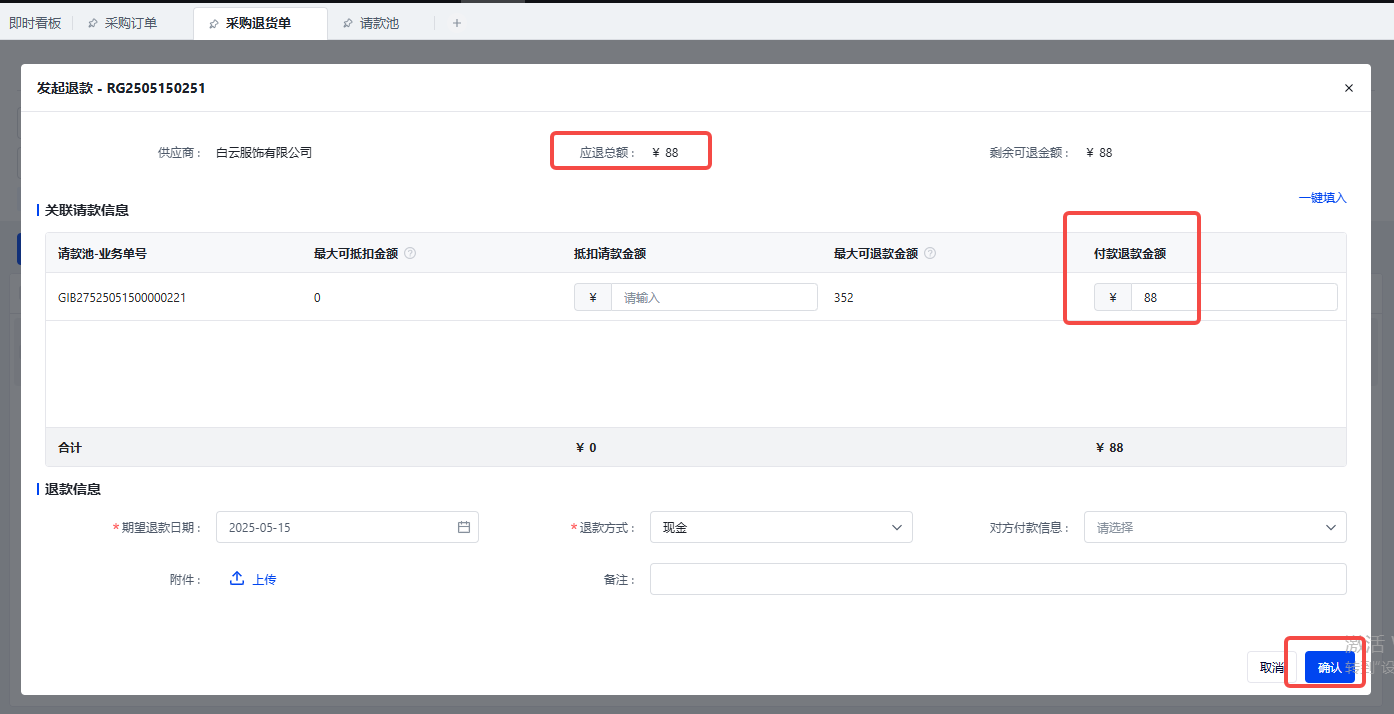Viewport: 1394px width, 714px height.
Task: Focus the 备注 text field
Action: pyautogui.click(x=998, y=579)
